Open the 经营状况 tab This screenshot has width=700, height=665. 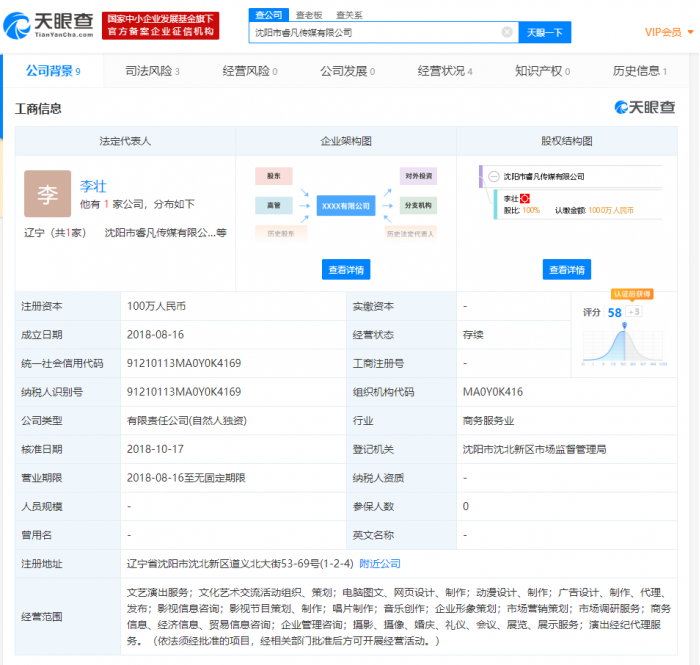point(445,71)
